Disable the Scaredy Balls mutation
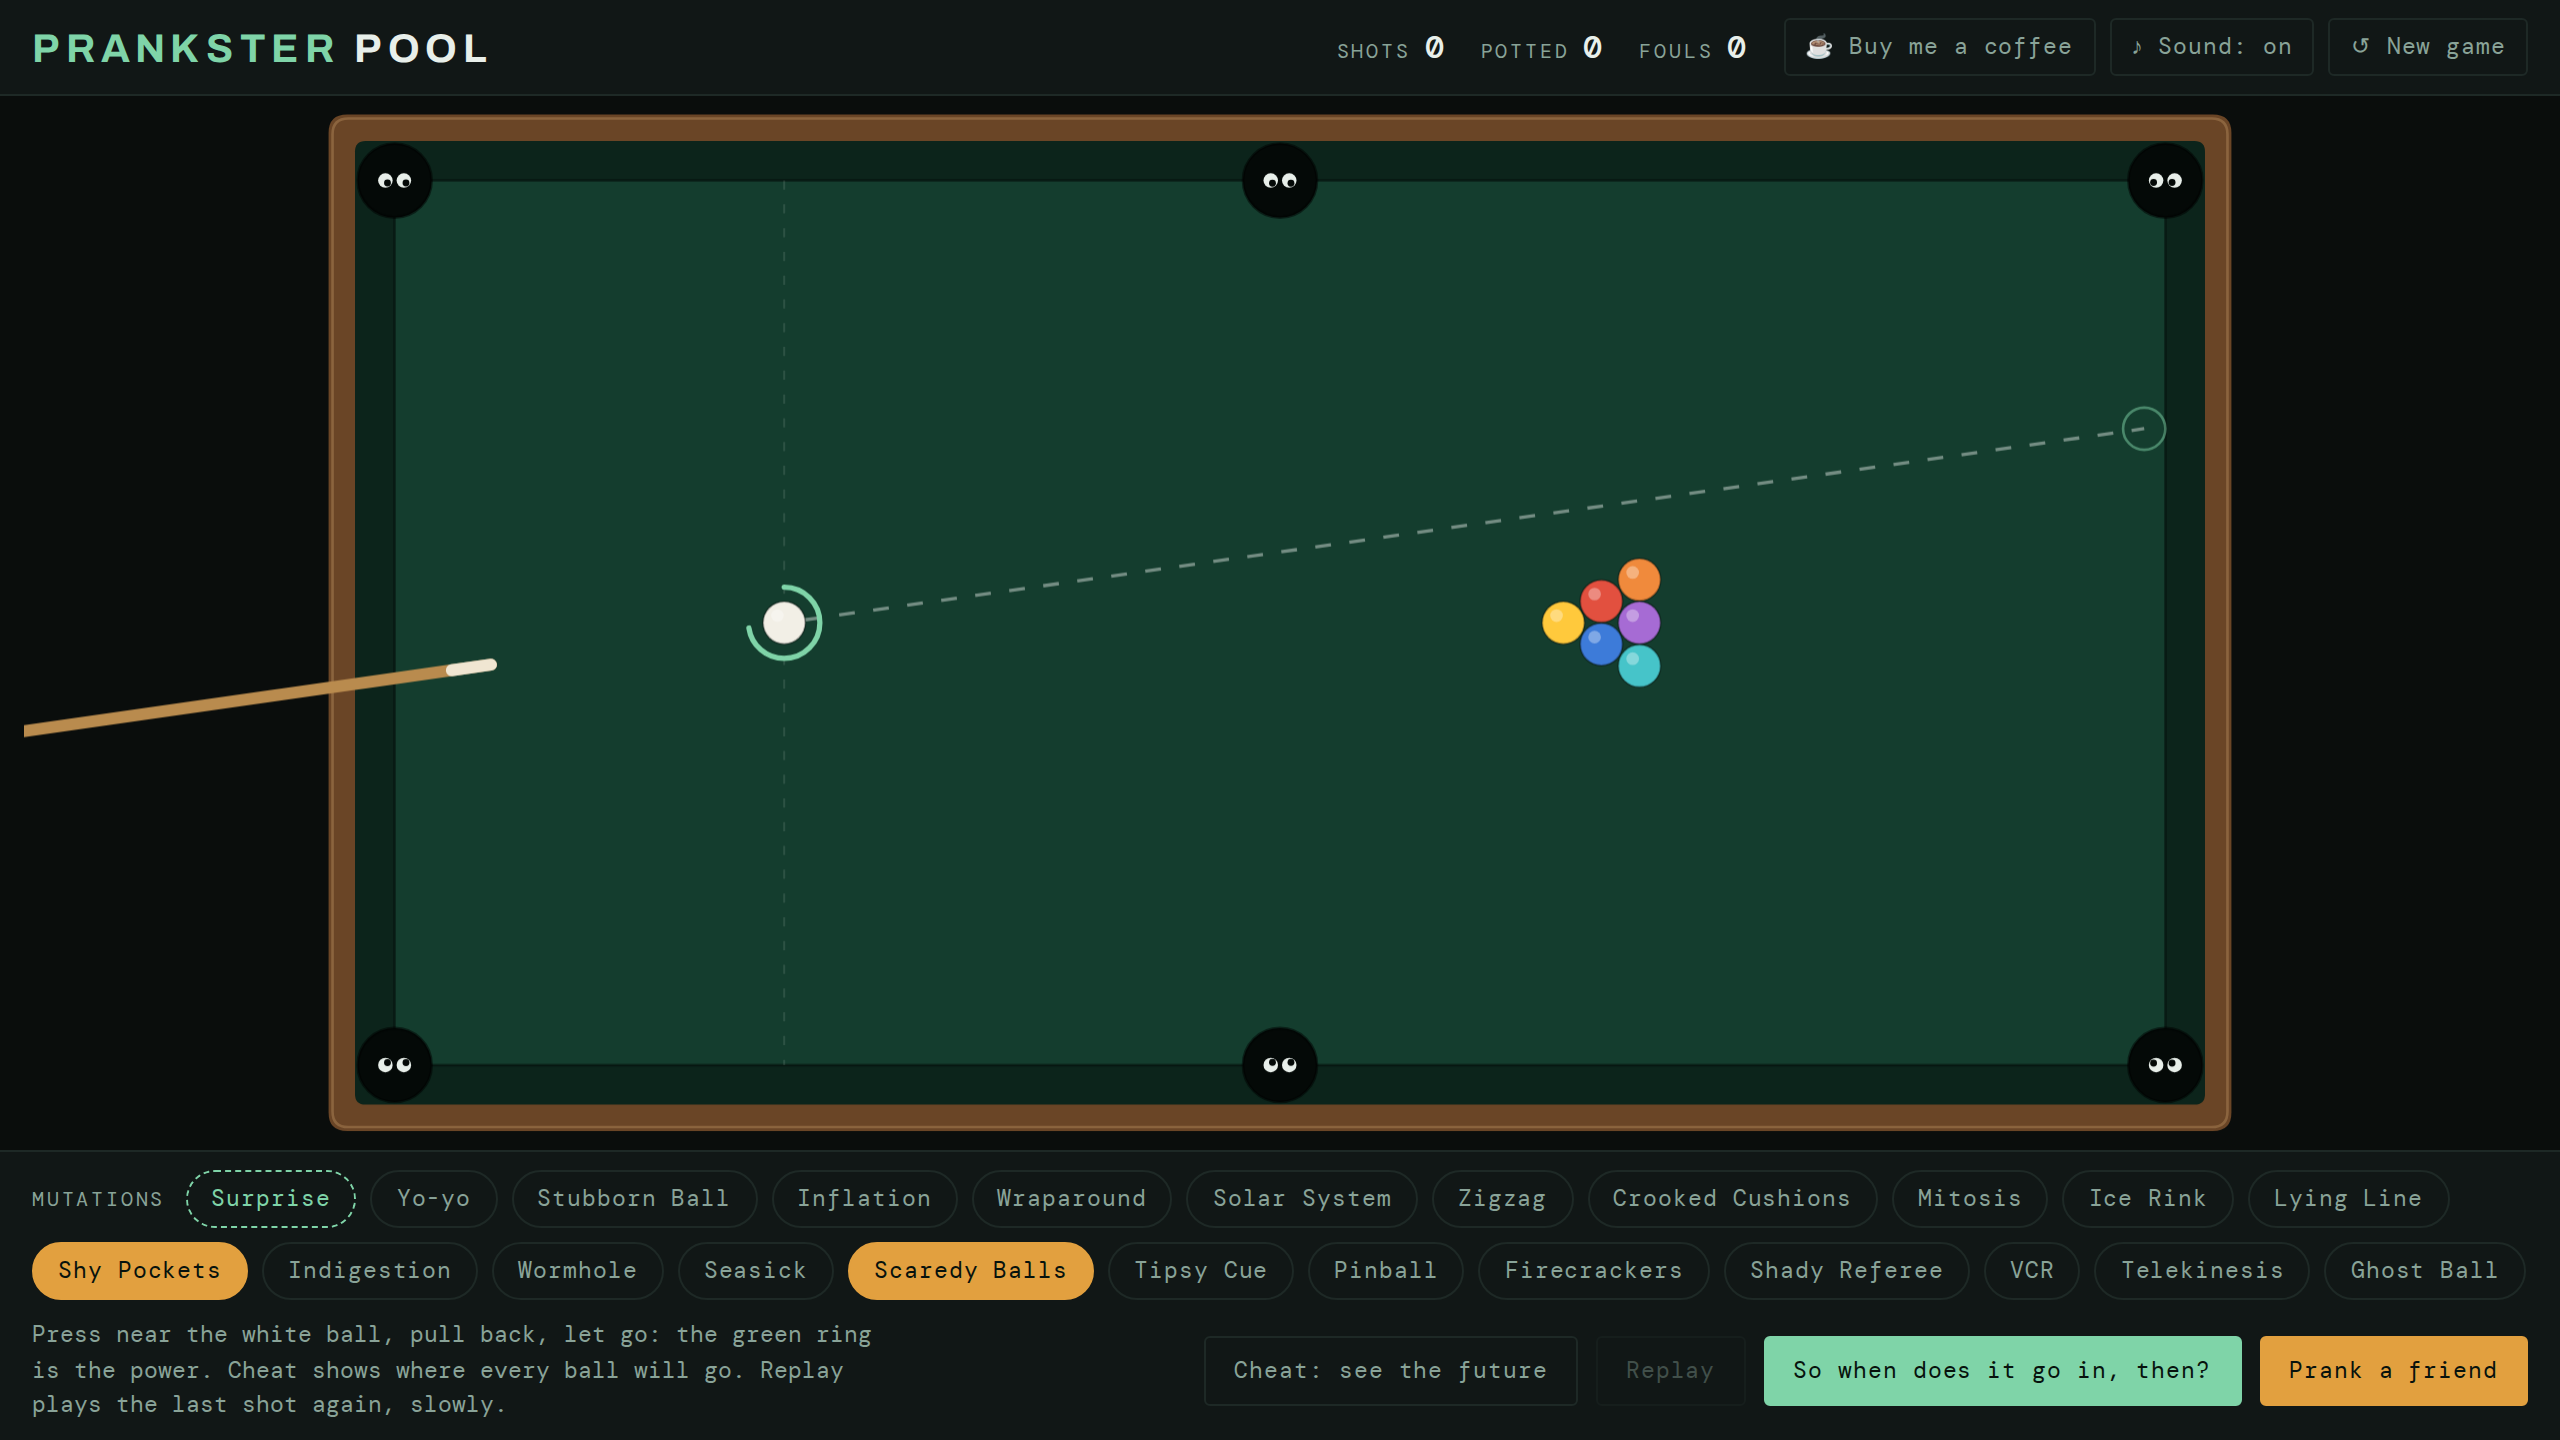 [x=971, y=1271]
